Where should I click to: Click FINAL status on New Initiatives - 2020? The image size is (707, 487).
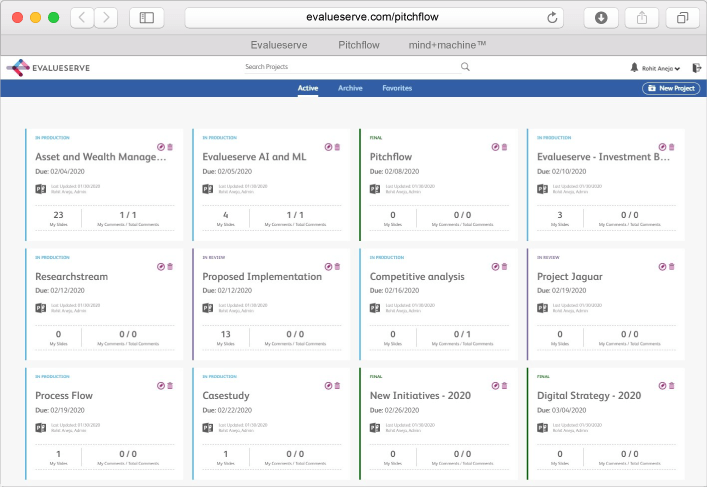coord(376,377)
